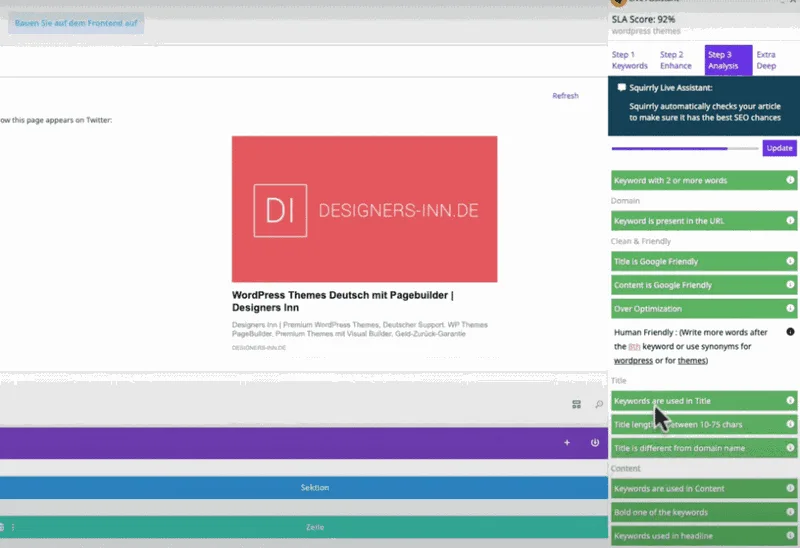Click the 'wordpress themes' keyword under SLA score
The height and width of the screenshot is (548, 800).
pyautogui.click(x=646, y=31)
